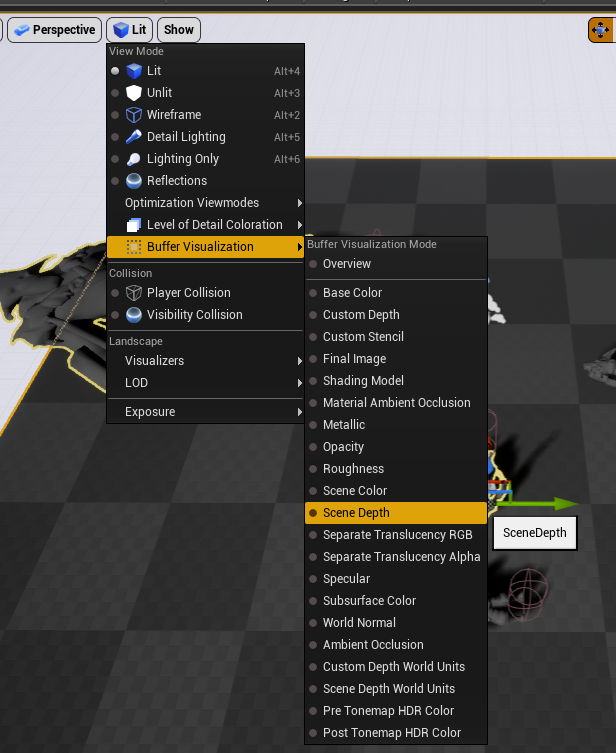Viewport: 616px width, 753px height.
Task: Select Wireframe view mode radio
Action: click(x=115, y=115)
